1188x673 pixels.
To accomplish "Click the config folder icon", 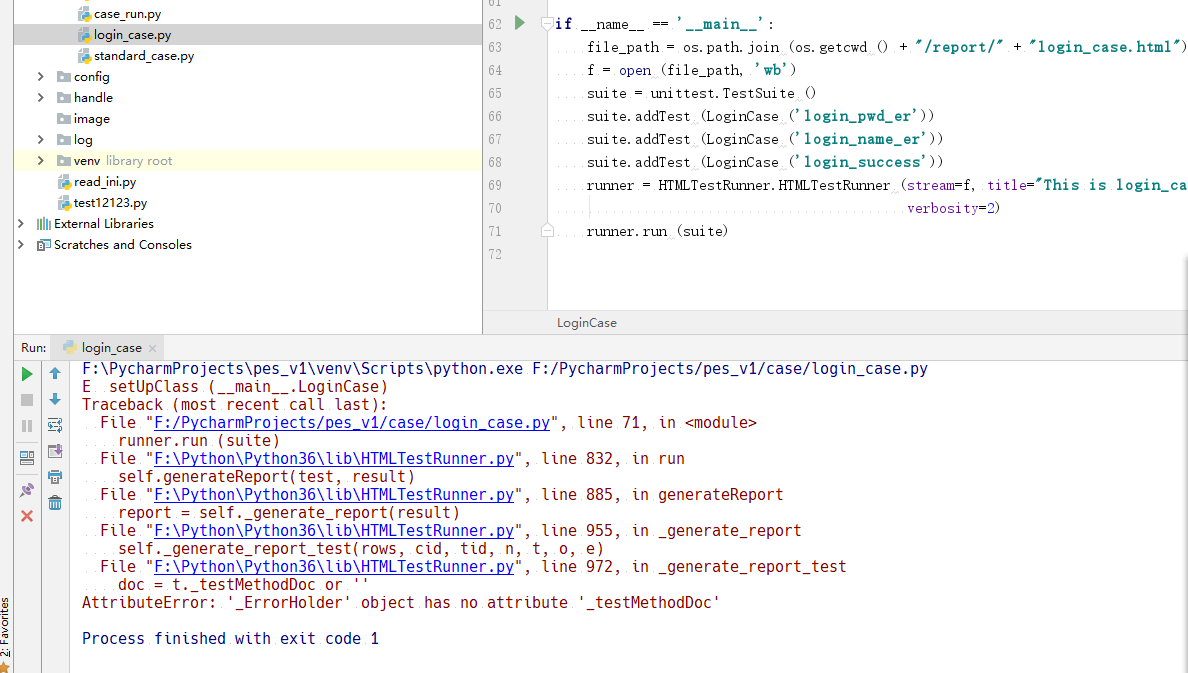I will click(x=64, y=77).
